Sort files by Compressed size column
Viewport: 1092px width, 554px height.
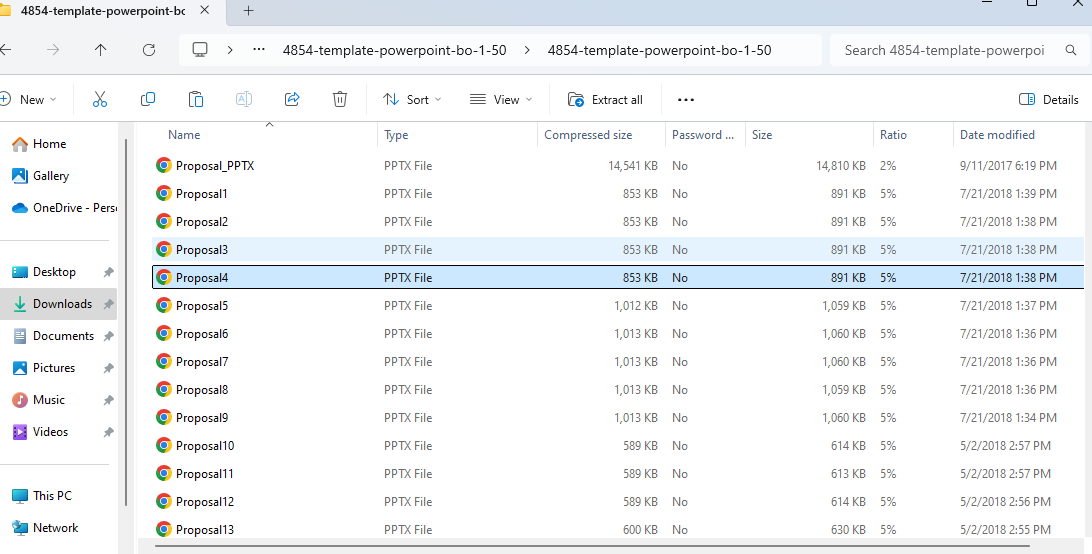[588, 135]
